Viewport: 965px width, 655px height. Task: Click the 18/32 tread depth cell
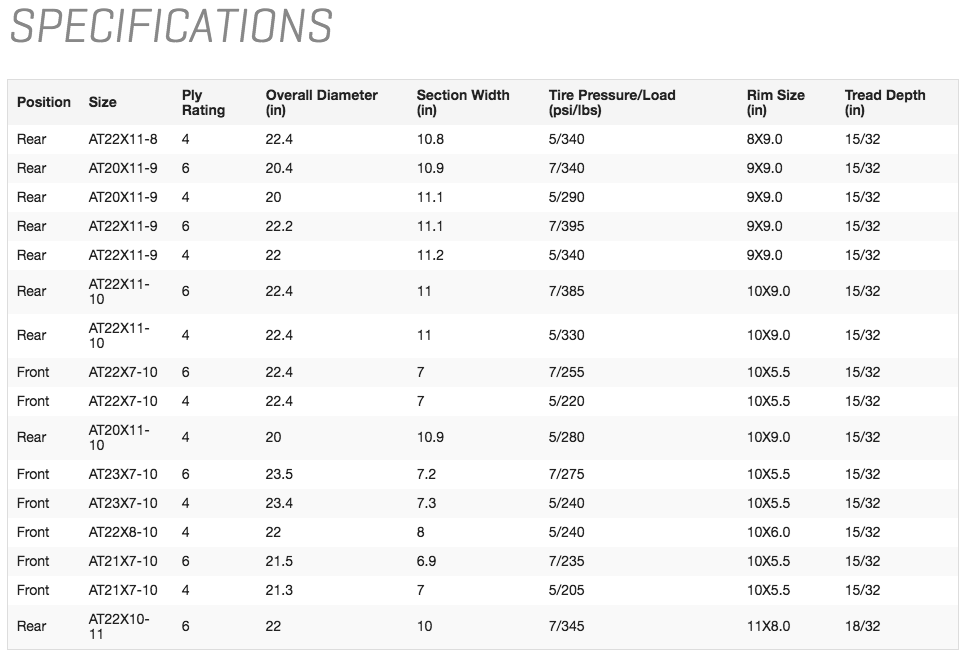tap(862, 626)
